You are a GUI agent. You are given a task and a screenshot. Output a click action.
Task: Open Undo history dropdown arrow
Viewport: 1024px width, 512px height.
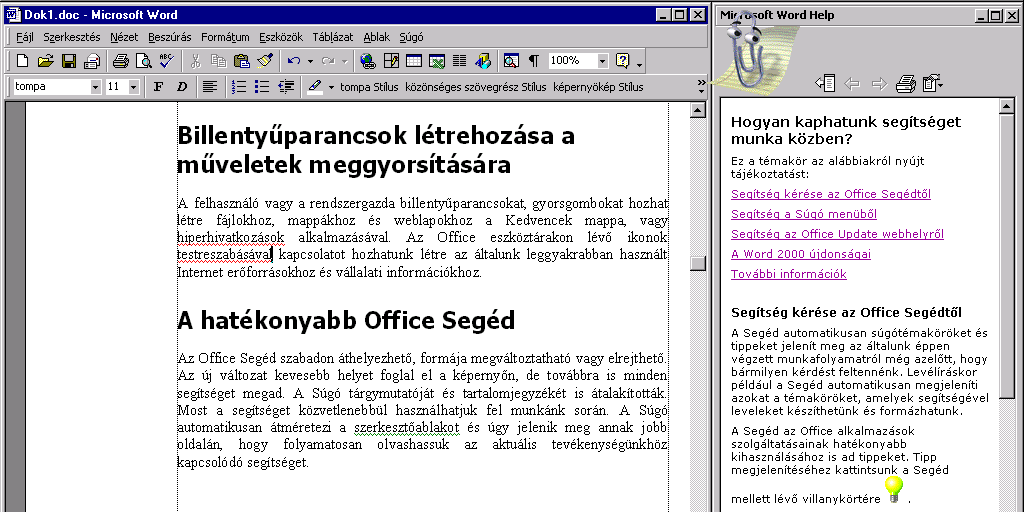click(x=310, y=61)
